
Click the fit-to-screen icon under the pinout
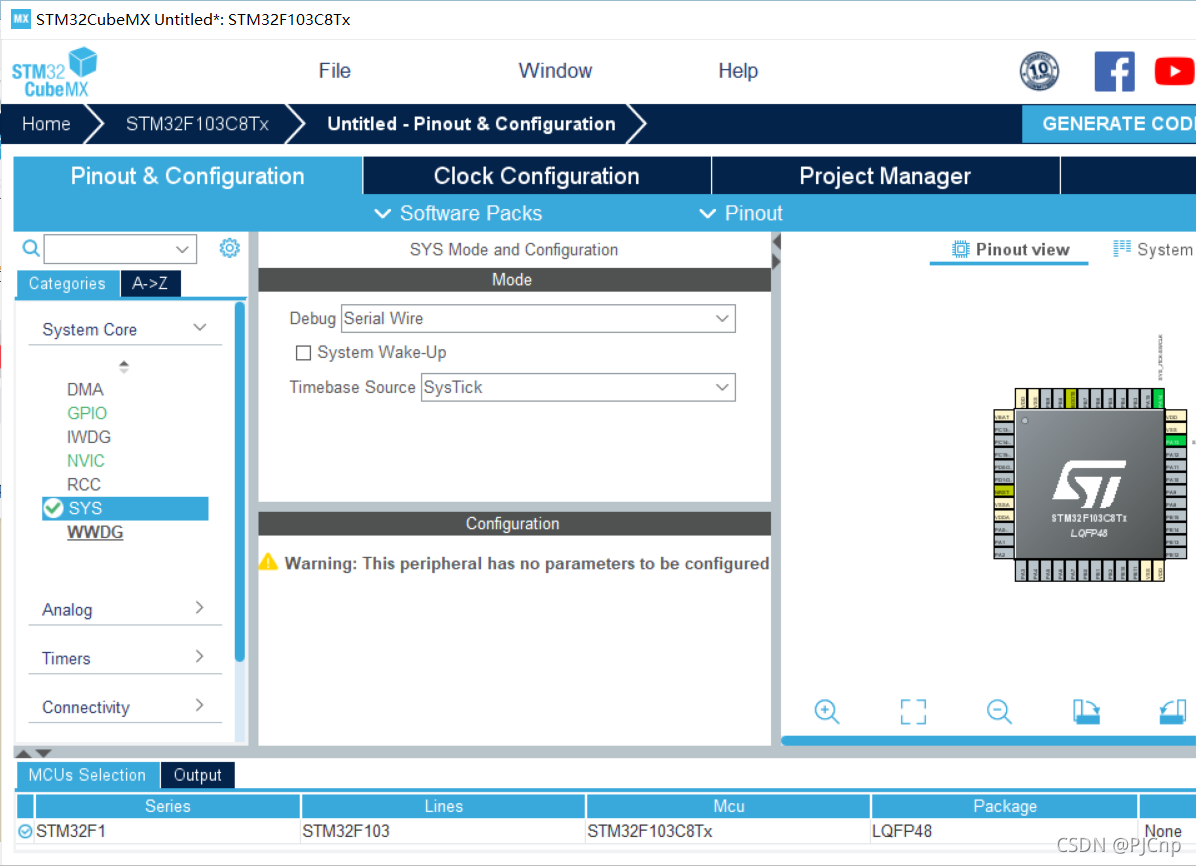tap(913, 711)
